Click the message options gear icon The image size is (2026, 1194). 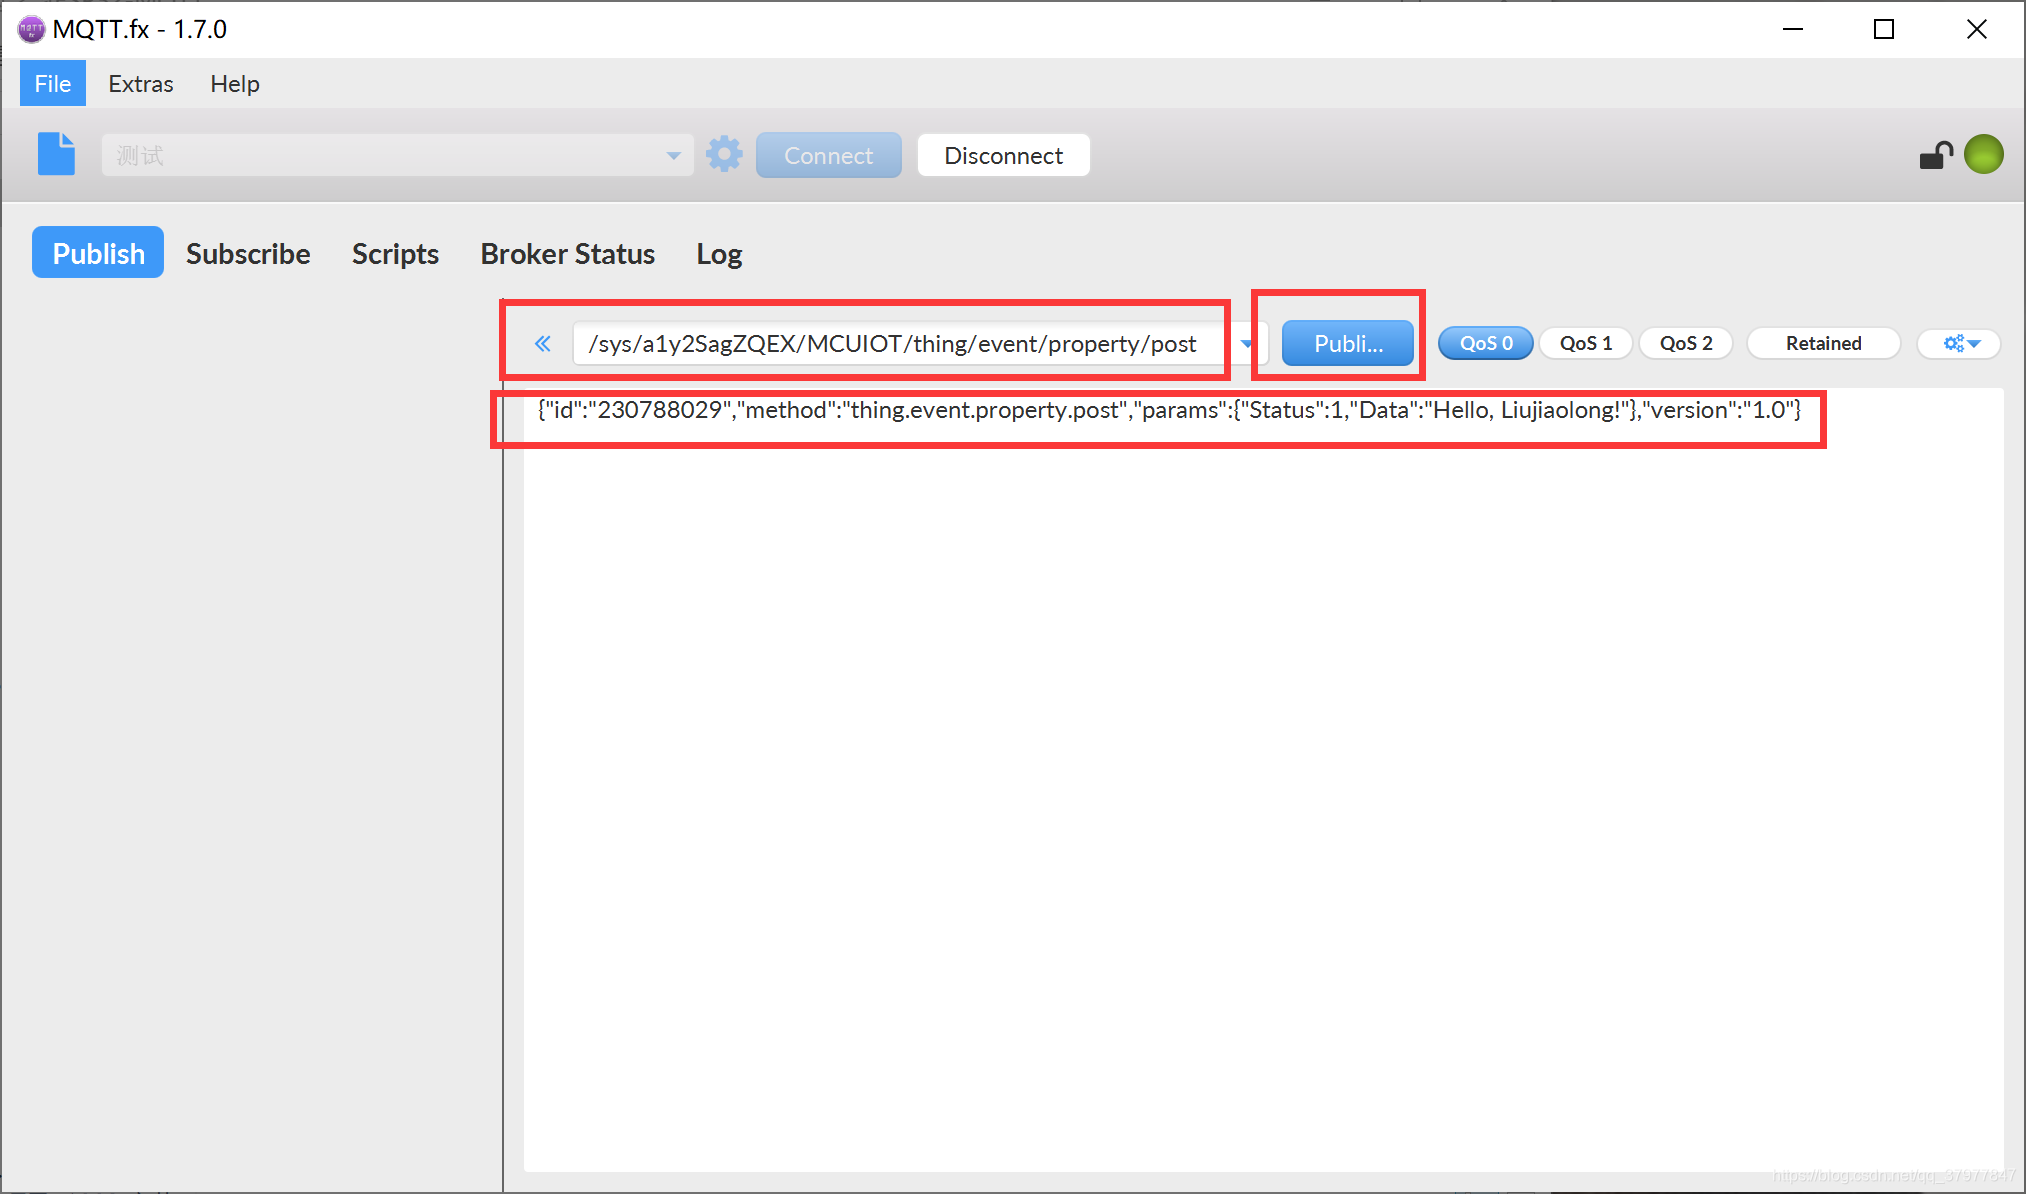click(1959, 344)
